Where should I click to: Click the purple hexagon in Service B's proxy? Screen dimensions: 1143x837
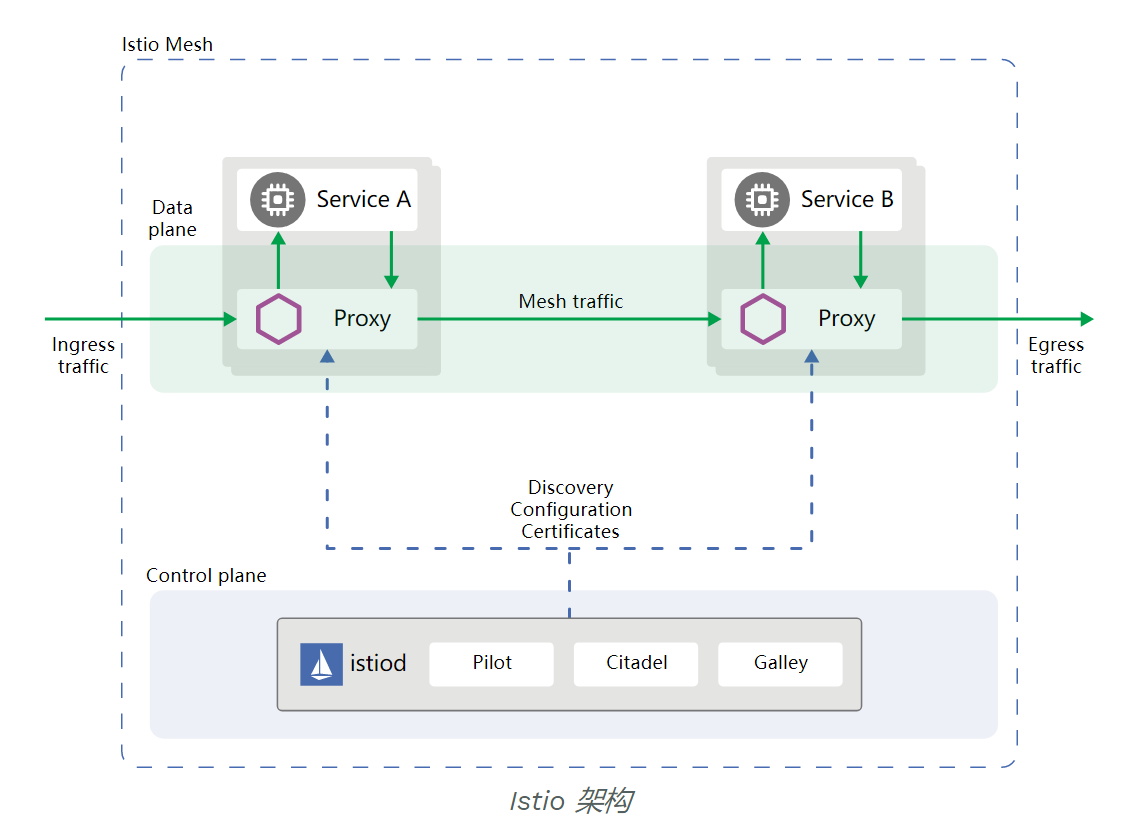(762, 319)
